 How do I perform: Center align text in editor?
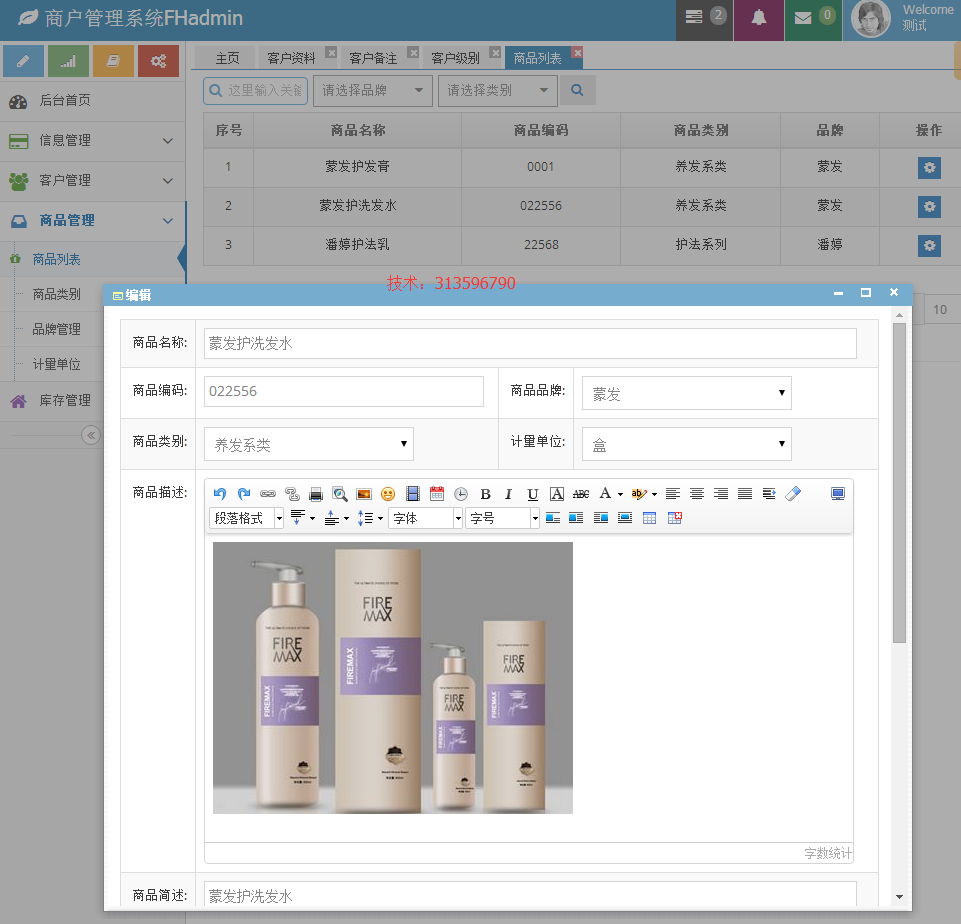(x=697, y=494)
